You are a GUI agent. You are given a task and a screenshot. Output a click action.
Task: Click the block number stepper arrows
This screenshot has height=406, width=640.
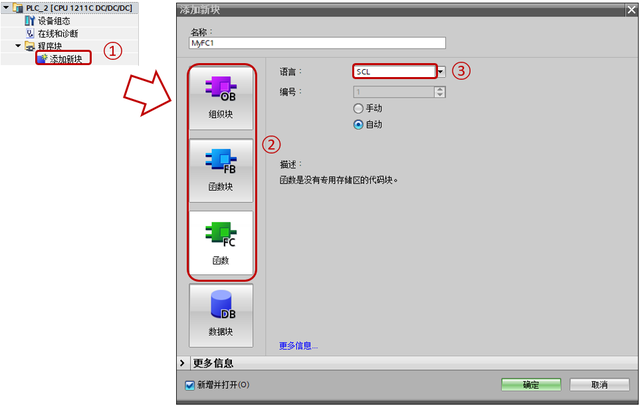coord(440,92)
